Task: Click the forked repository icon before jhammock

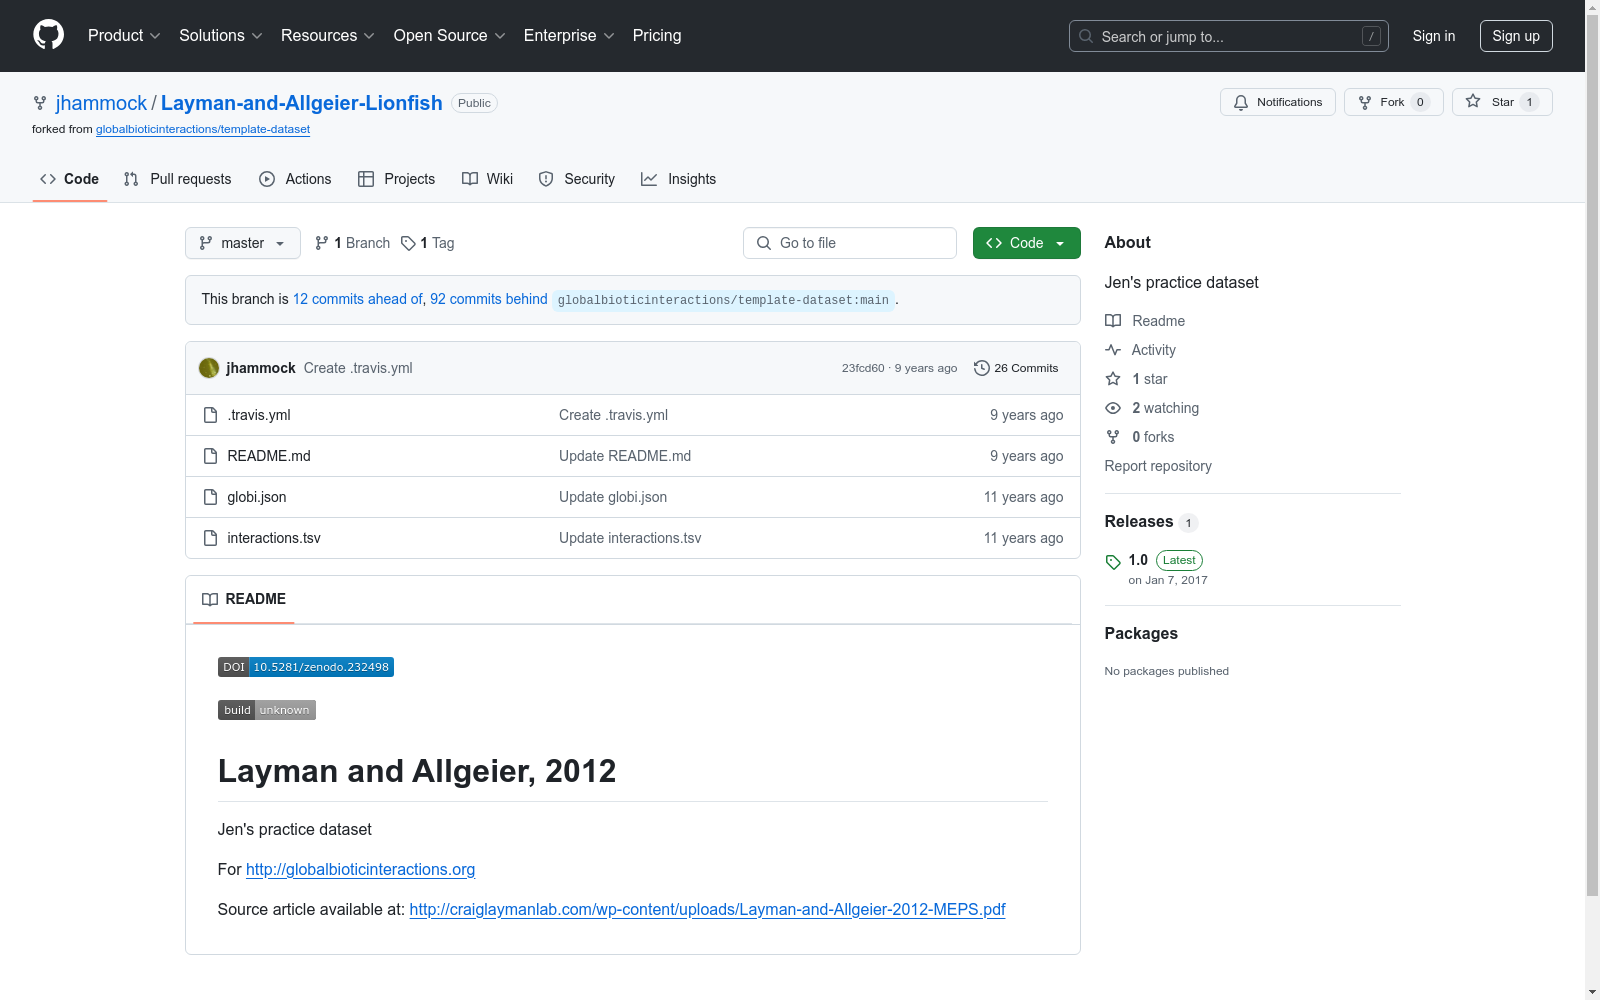Action: [40, 103]
